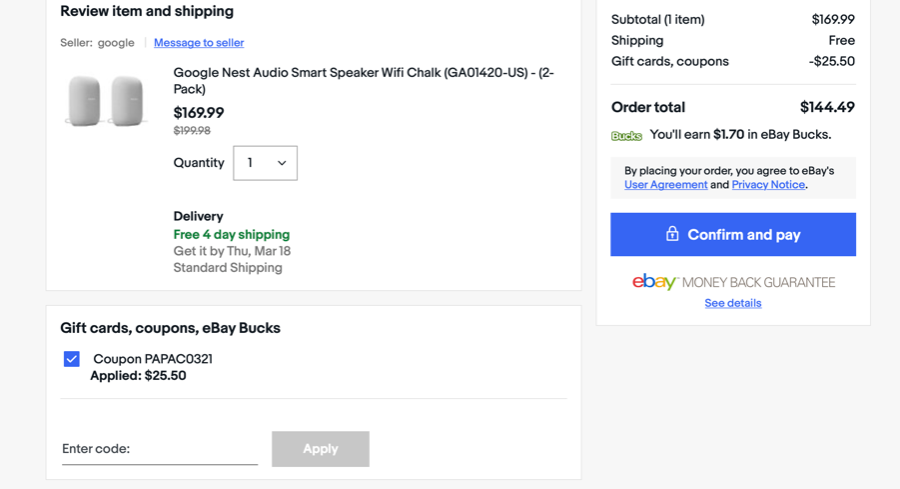Screen dimensions: 900x489
Task: Click Get it by Thu, Mar 18
Action: coord(232,251)
